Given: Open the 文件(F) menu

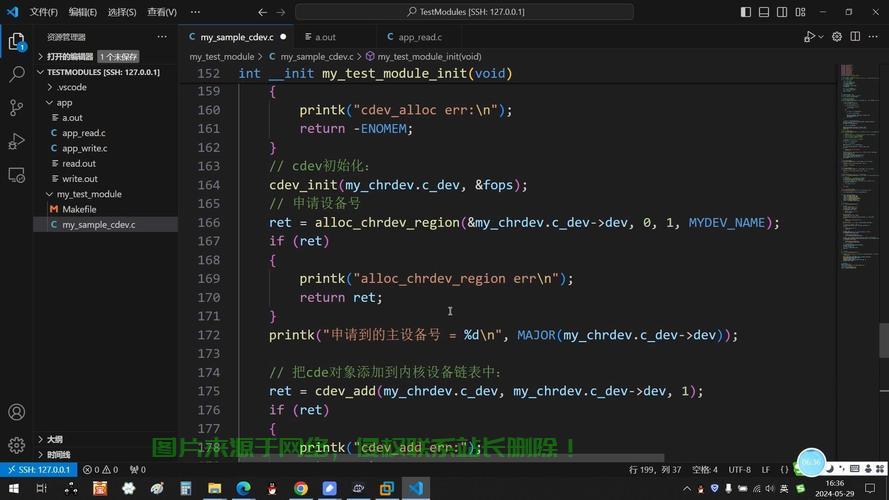Looking at the screenshot, I should point(43,12).
